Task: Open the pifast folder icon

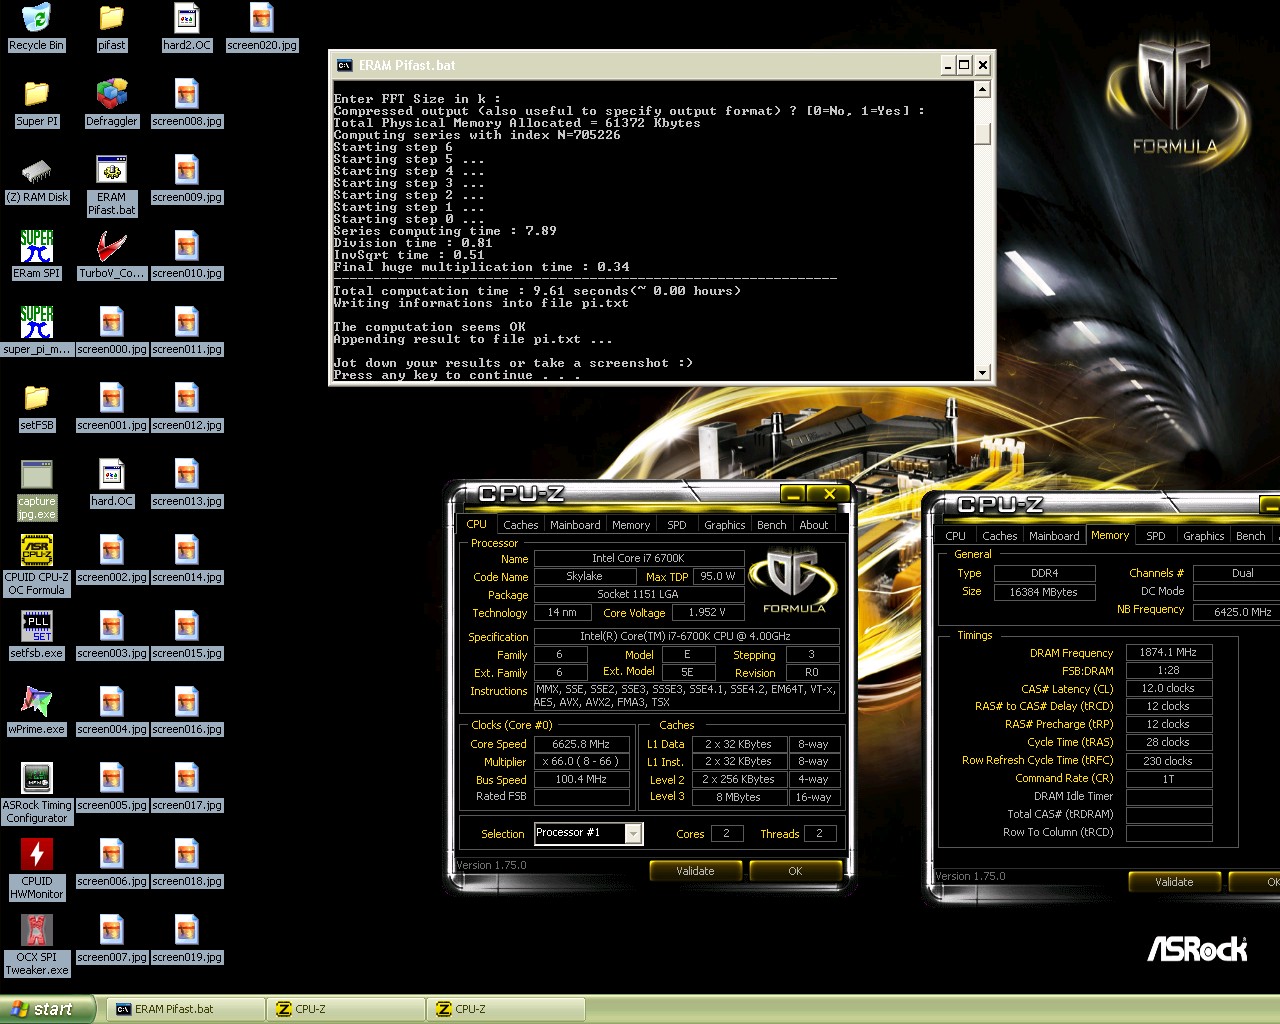Action: (x=111, y=27)
